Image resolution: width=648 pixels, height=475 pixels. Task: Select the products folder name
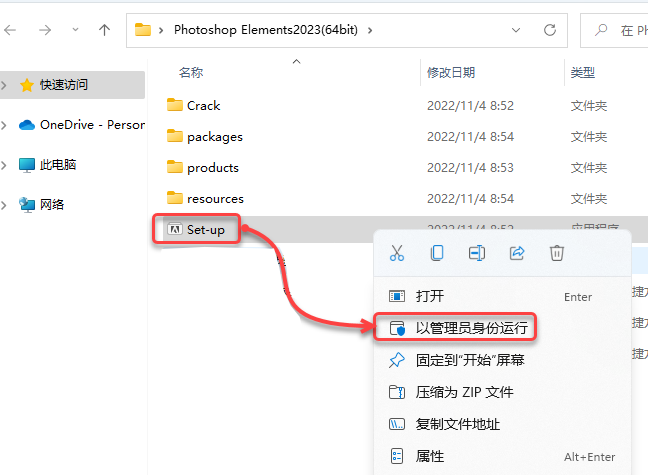click(213, 168)
